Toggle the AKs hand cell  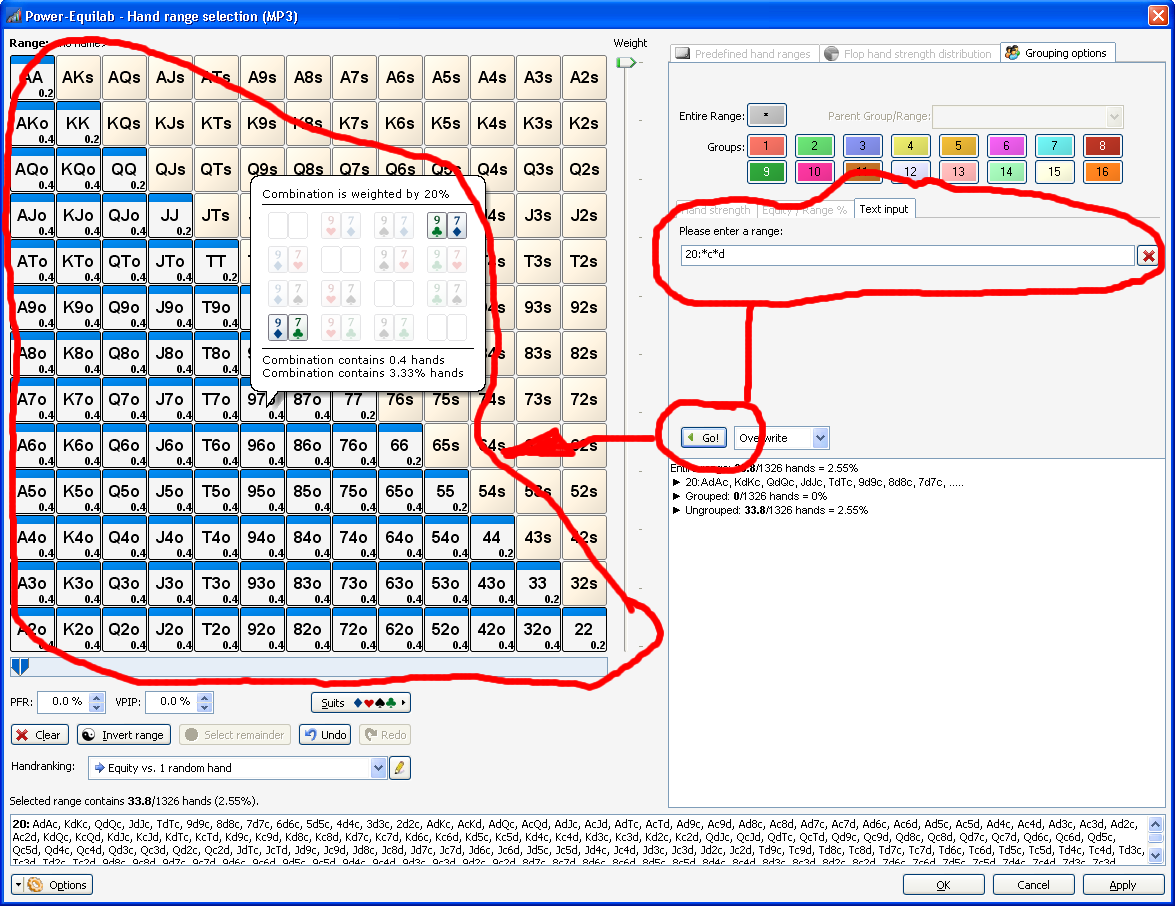pyautogui.click(x=78, y=78)
